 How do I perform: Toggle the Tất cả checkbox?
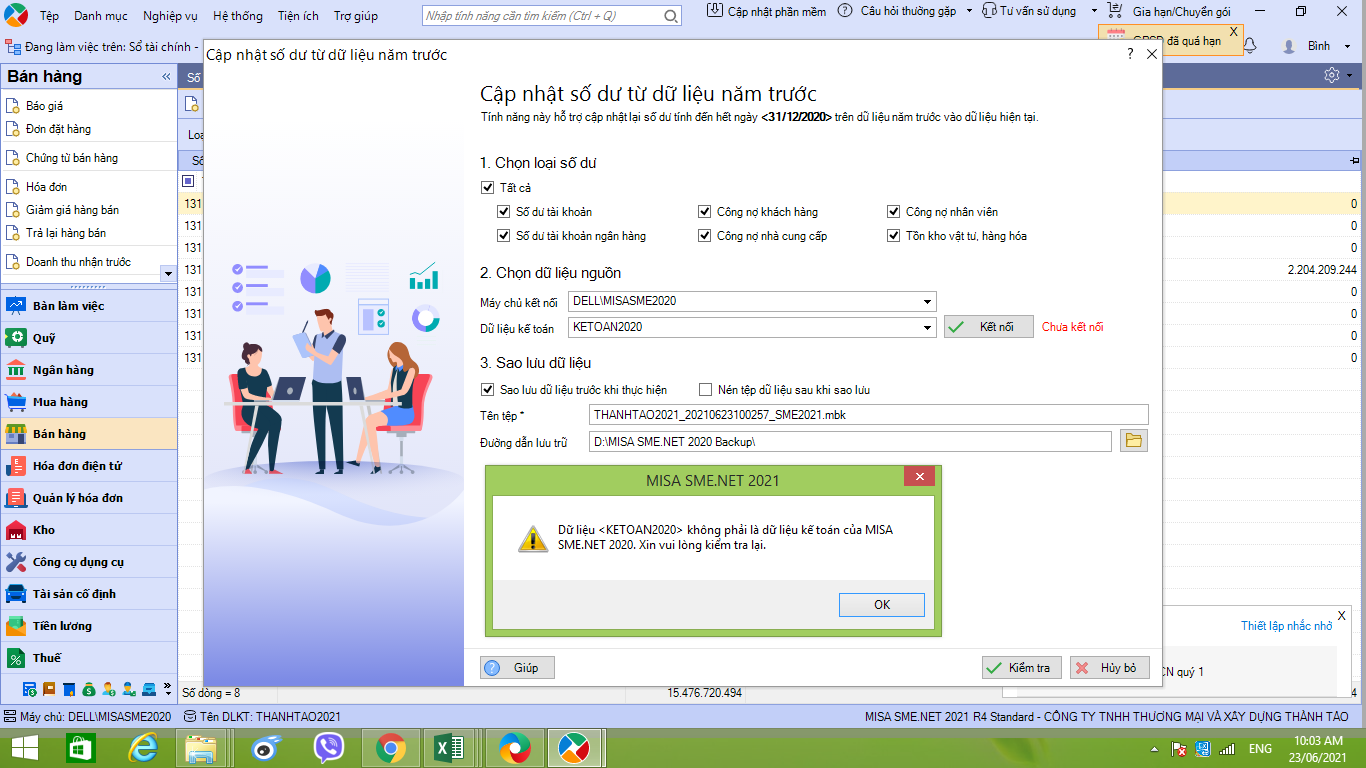pyautogui.click(x=488, y=187)
